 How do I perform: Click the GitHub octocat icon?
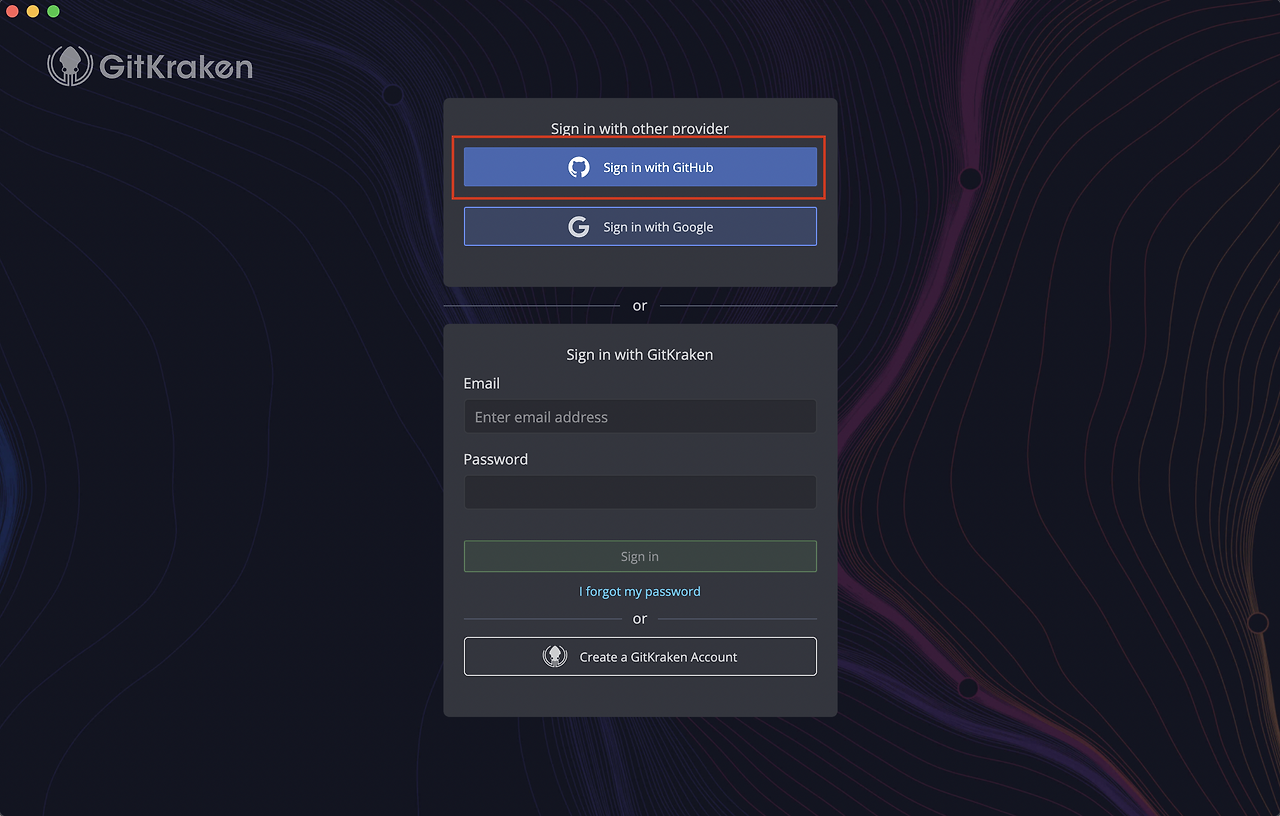click(x=578, y=167)
